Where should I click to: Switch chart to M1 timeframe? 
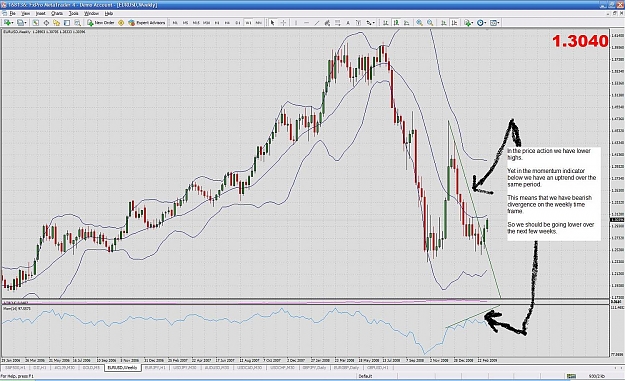click(x=175, y=23)
